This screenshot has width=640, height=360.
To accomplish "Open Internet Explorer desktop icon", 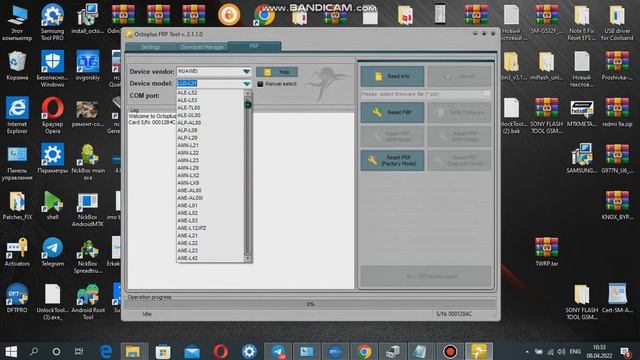I will [17, 115].
